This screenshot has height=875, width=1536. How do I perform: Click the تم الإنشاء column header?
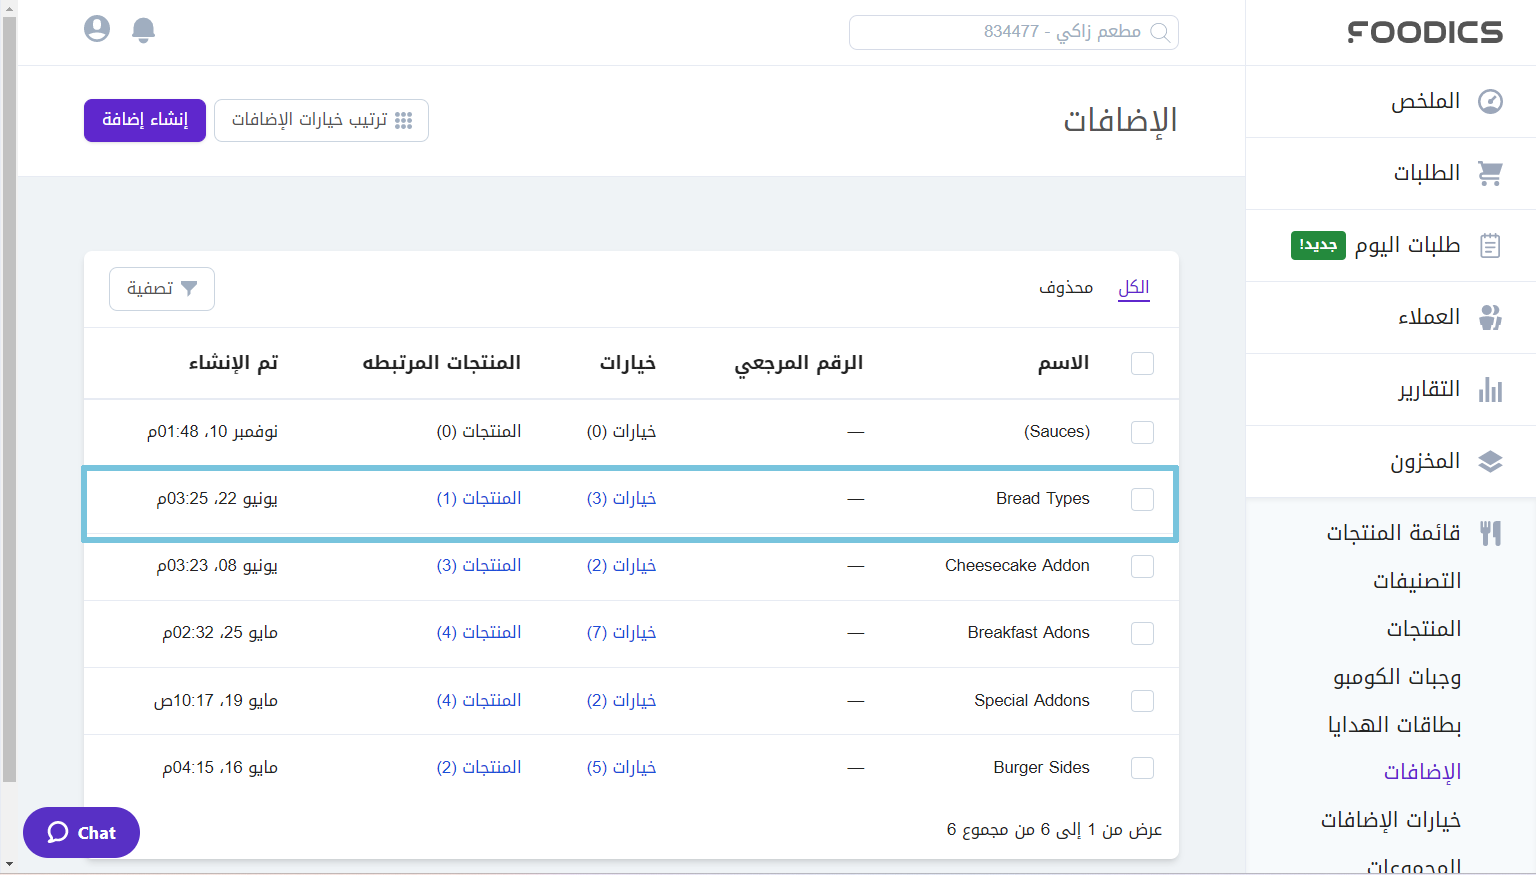pyautogui.click(x=233, y=363)
